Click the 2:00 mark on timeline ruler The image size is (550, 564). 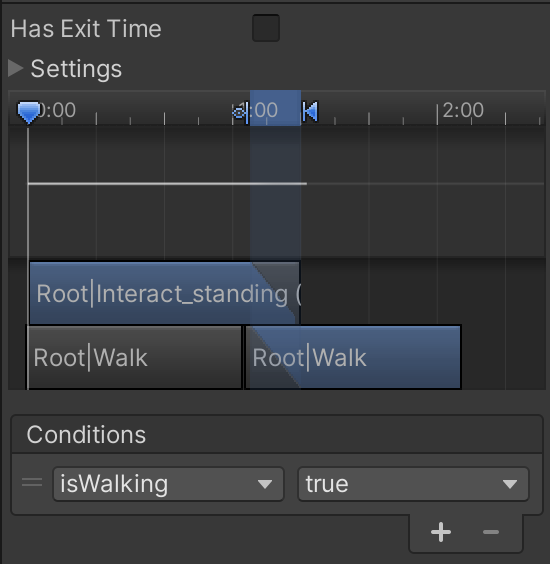click(x=463, y=110)
